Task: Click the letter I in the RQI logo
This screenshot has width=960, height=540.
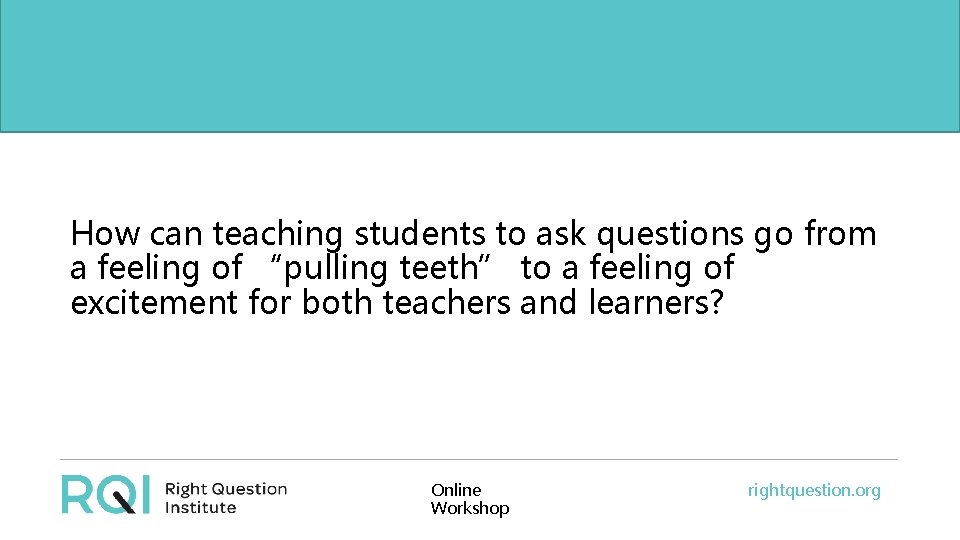Action: click(144, 493)
